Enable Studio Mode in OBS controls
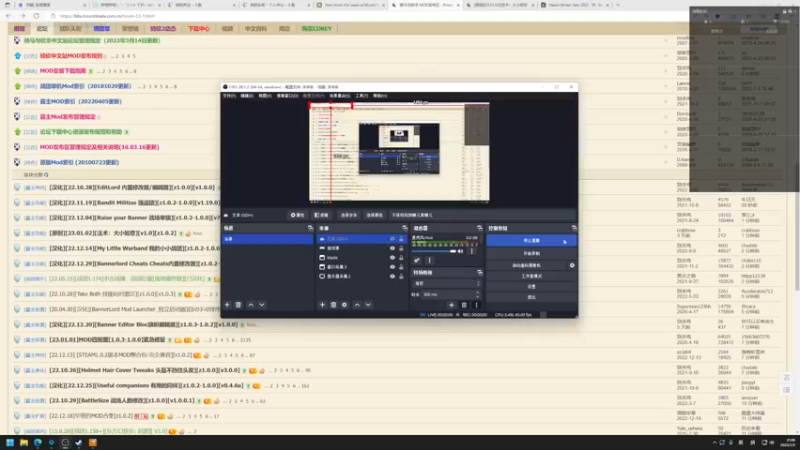Viewport: 800px width, 450px height. pos(531,276)
